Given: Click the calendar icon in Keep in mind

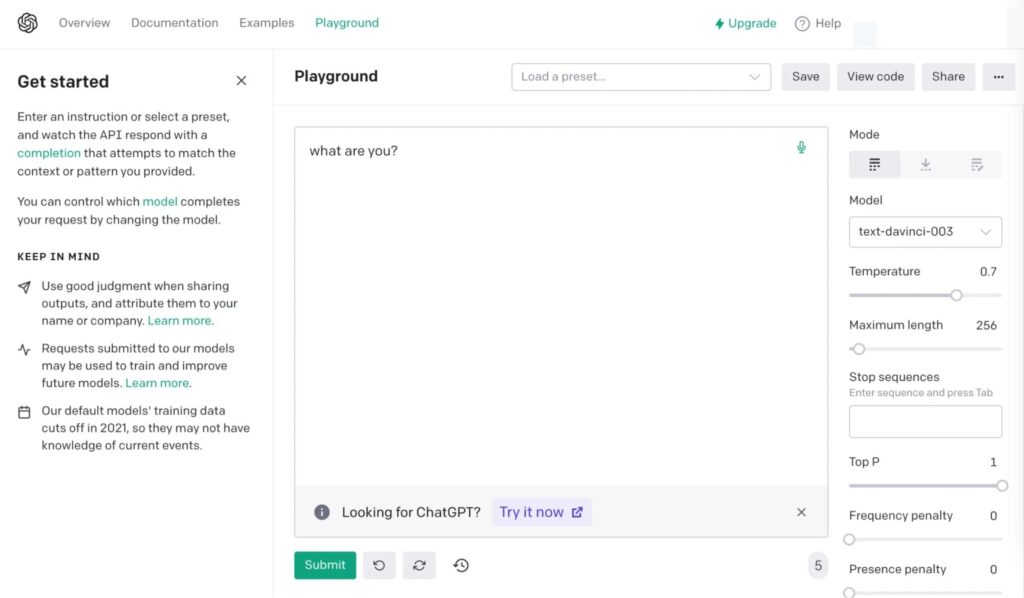Looking at the screenshot, I should tap(24, 413).
